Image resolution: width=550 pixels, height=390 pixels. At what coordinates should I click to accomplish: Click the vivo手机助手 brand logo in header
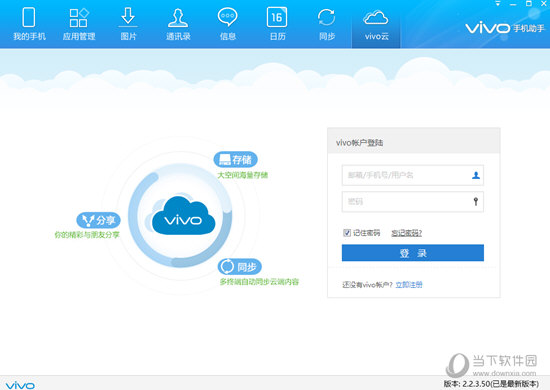point(505,28)
